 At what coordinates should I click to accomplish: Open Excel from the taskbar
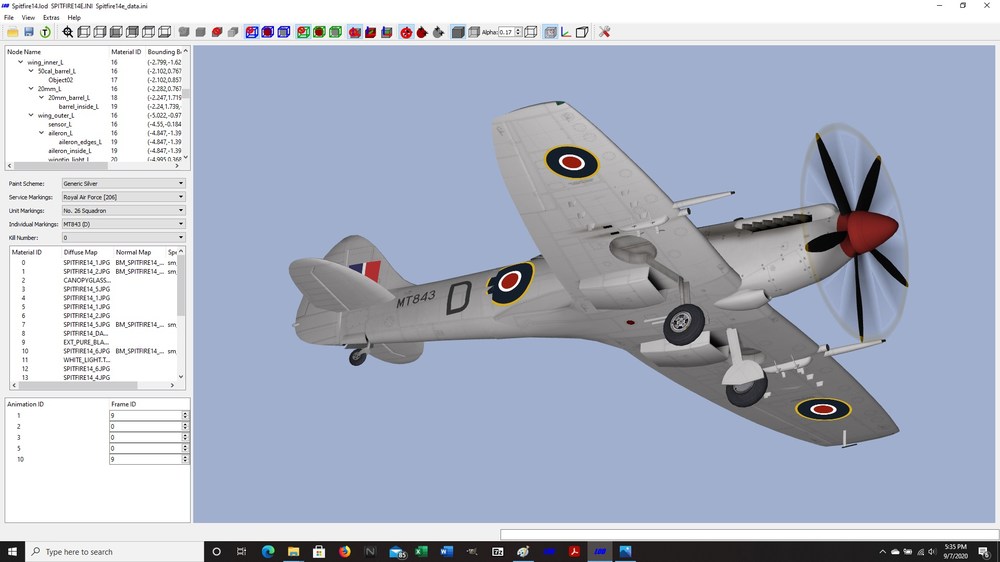click(421, 552)
